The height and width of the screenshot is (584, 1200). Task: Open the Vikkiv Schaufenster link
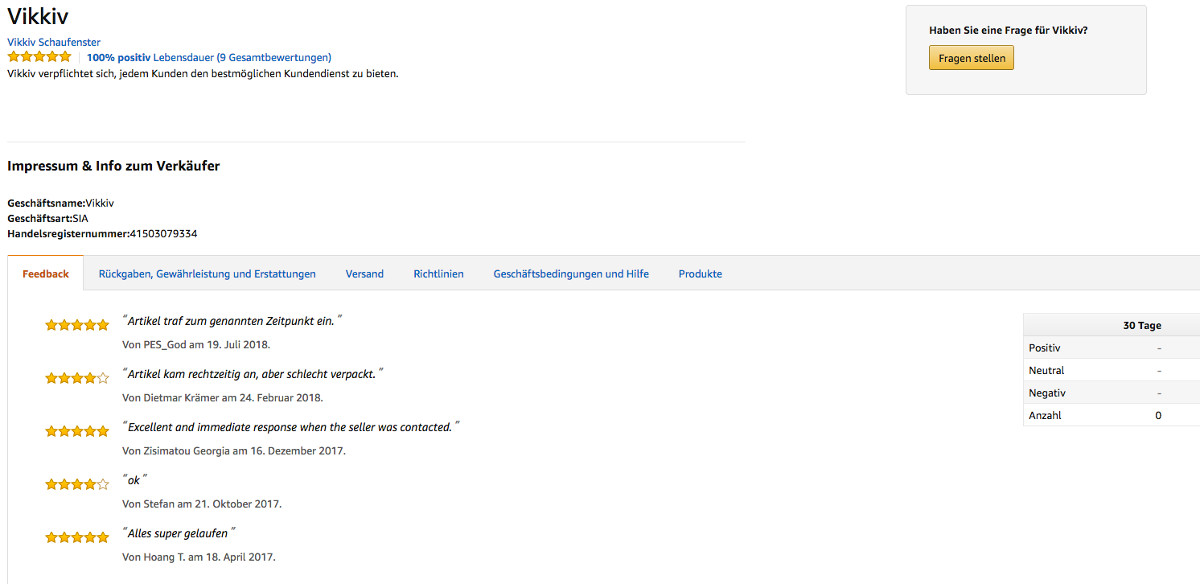pyautogui.click(x=54, y=42)
